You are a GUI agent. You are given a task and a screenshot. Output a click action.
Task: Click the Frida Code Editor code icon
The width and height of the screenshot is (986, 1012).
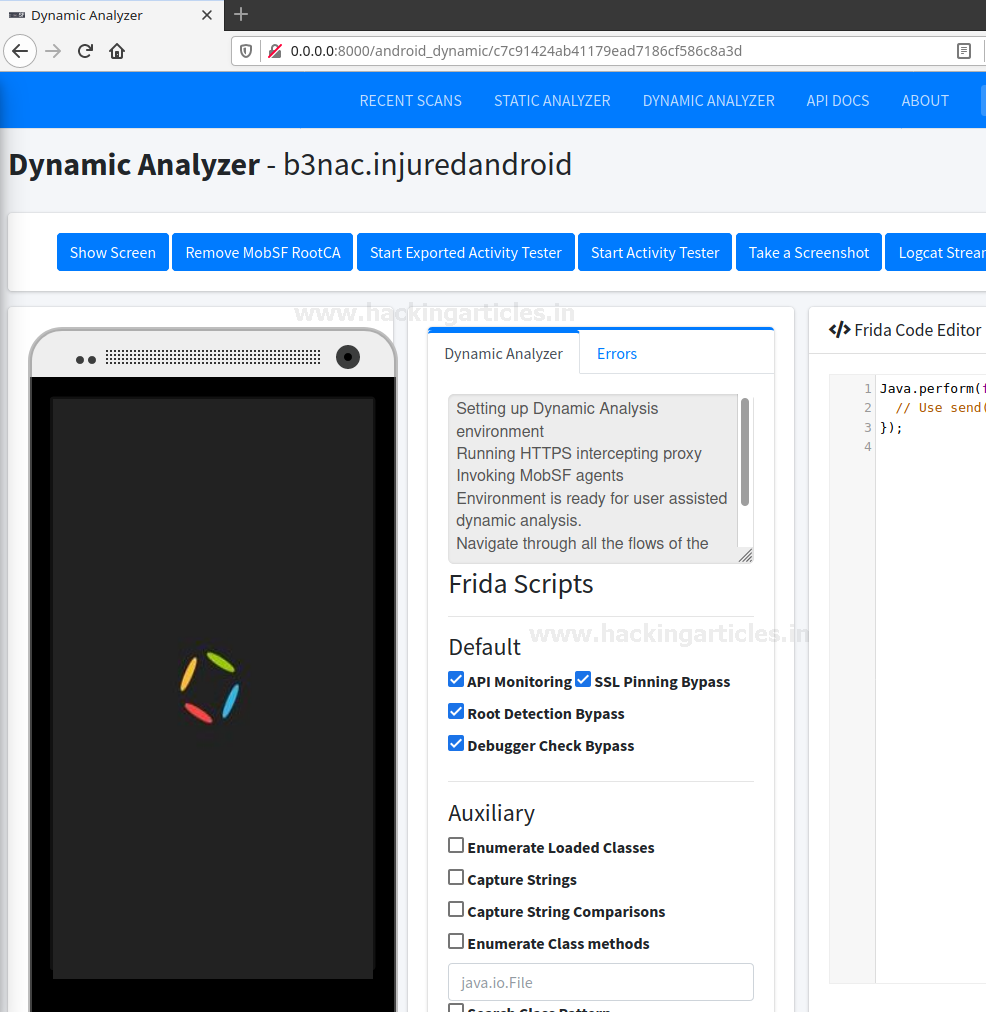[840, 330]
